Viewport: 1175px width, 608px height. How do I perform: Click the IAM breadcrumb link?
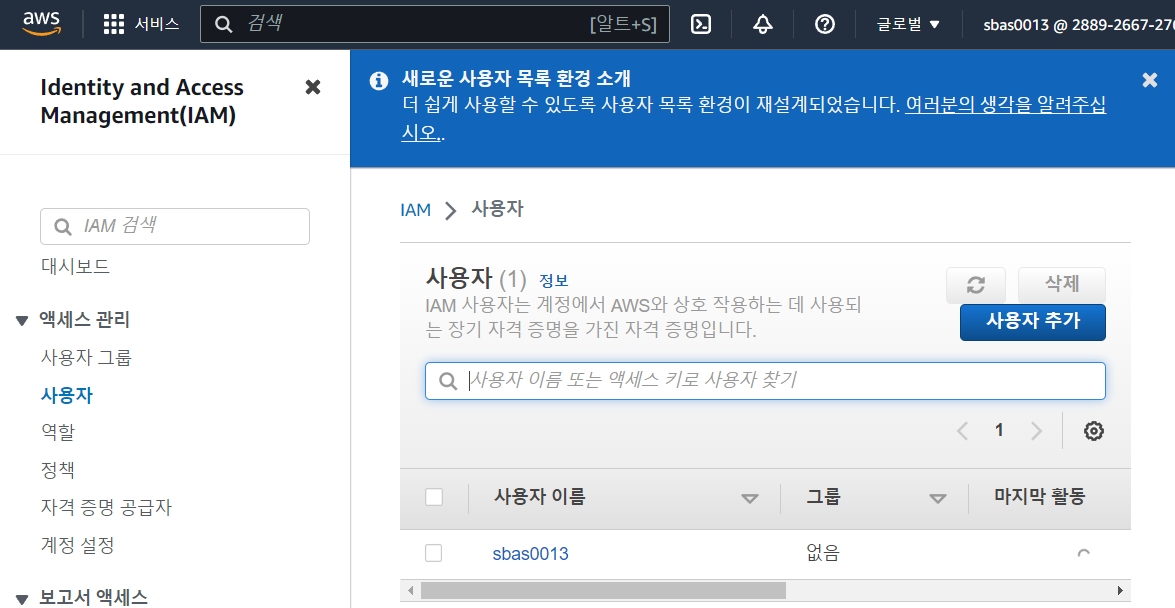point(415,210)
